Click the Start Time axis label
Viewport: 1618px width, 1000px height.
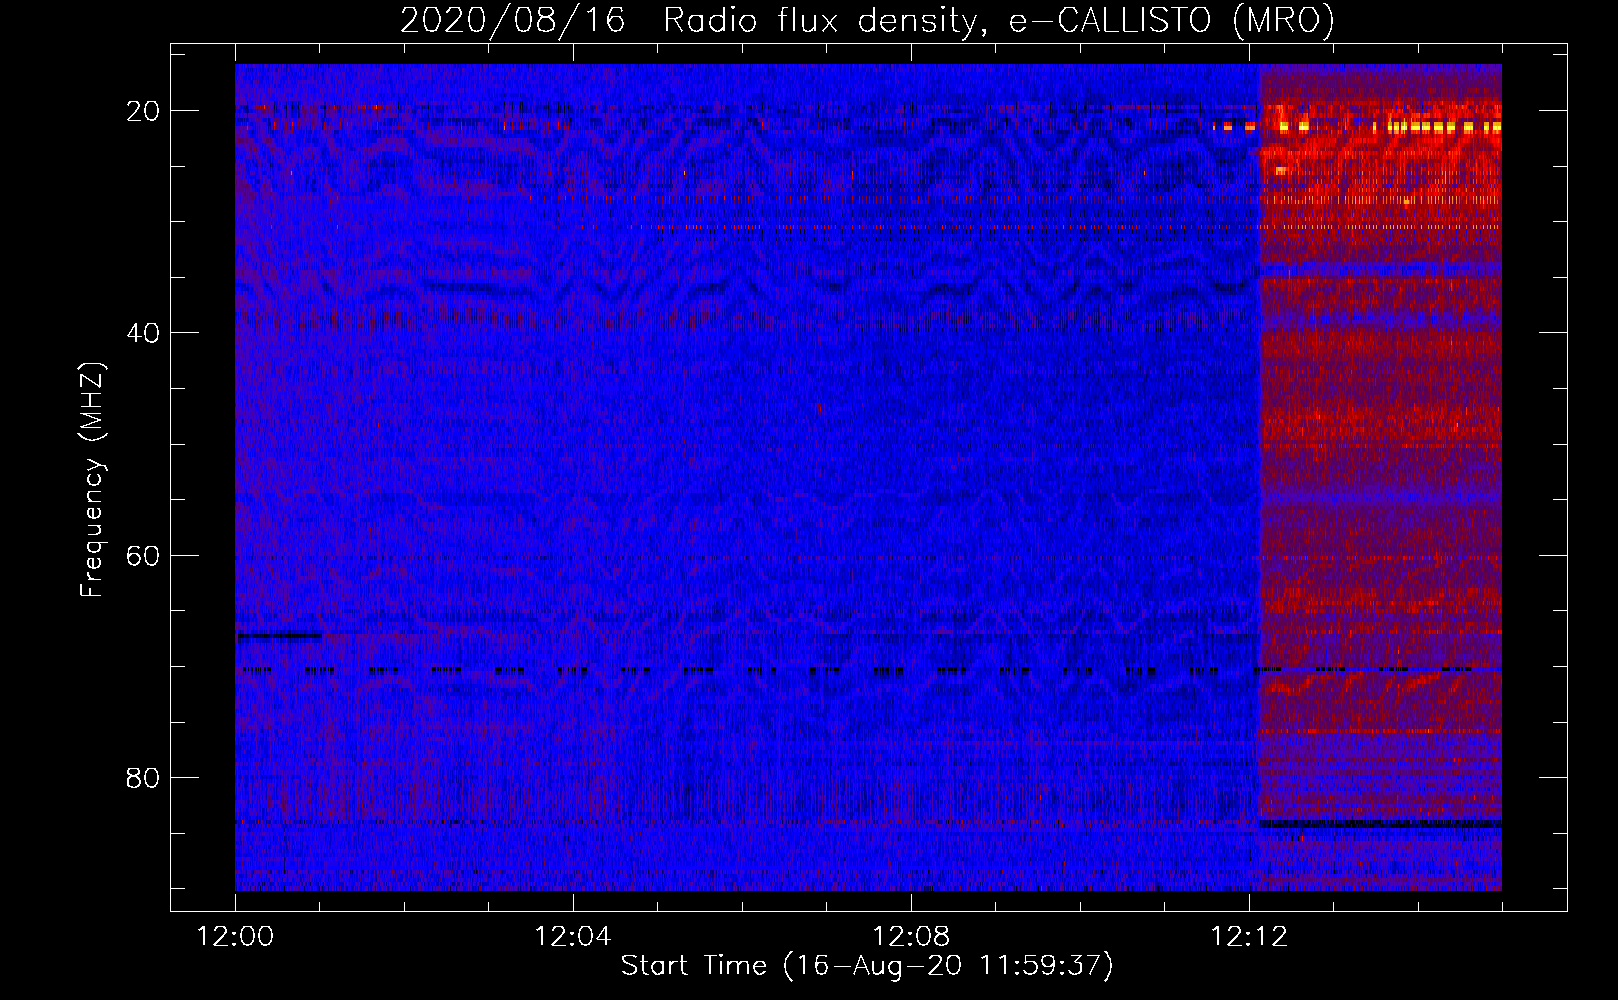point(867,966)
